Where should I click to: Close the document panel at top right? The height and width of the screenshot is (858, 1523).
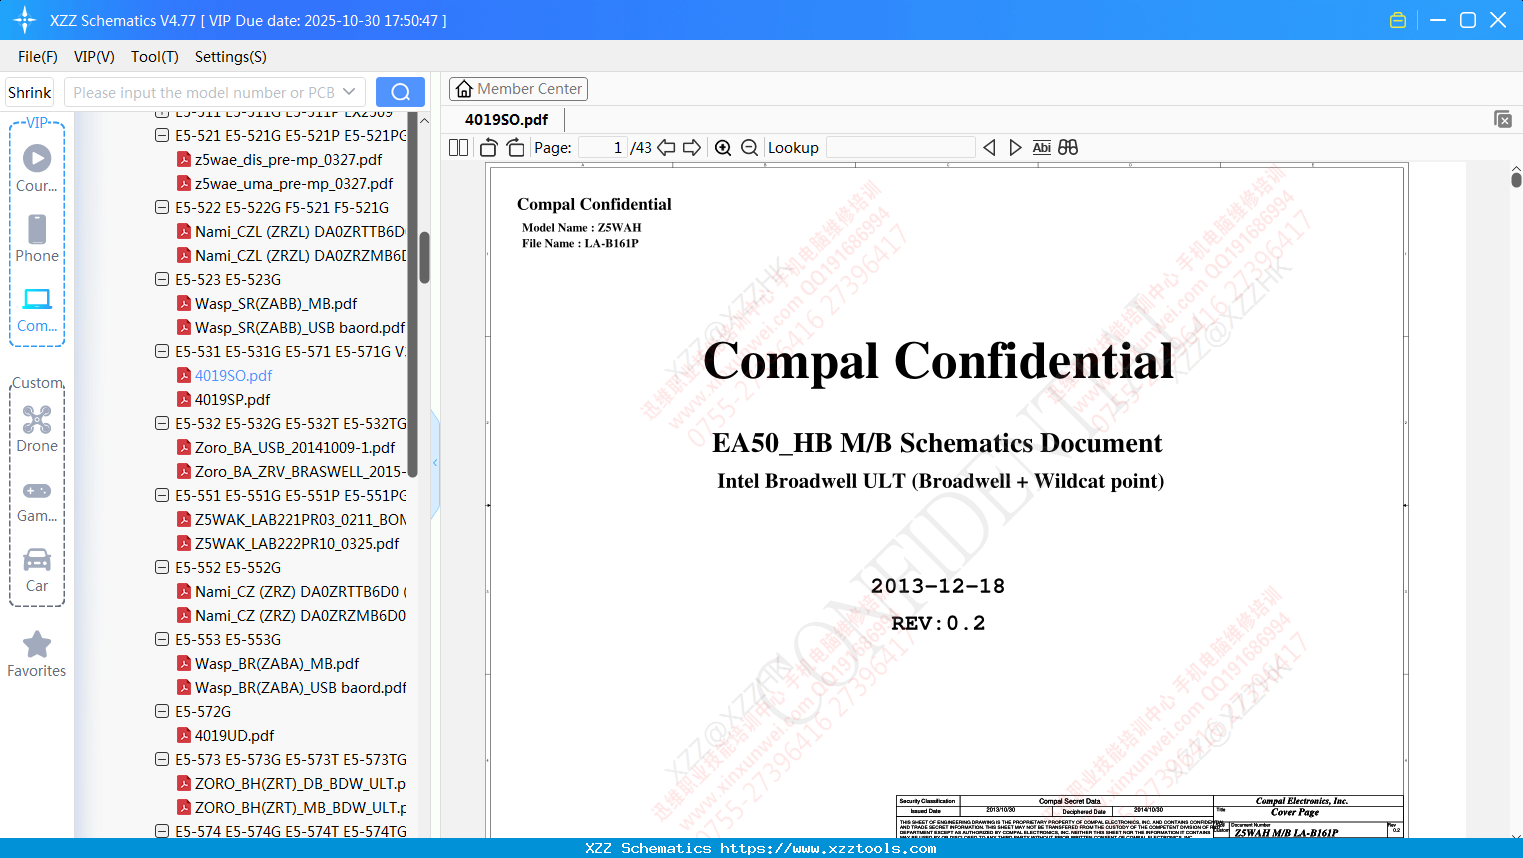tap(1503, 119)
